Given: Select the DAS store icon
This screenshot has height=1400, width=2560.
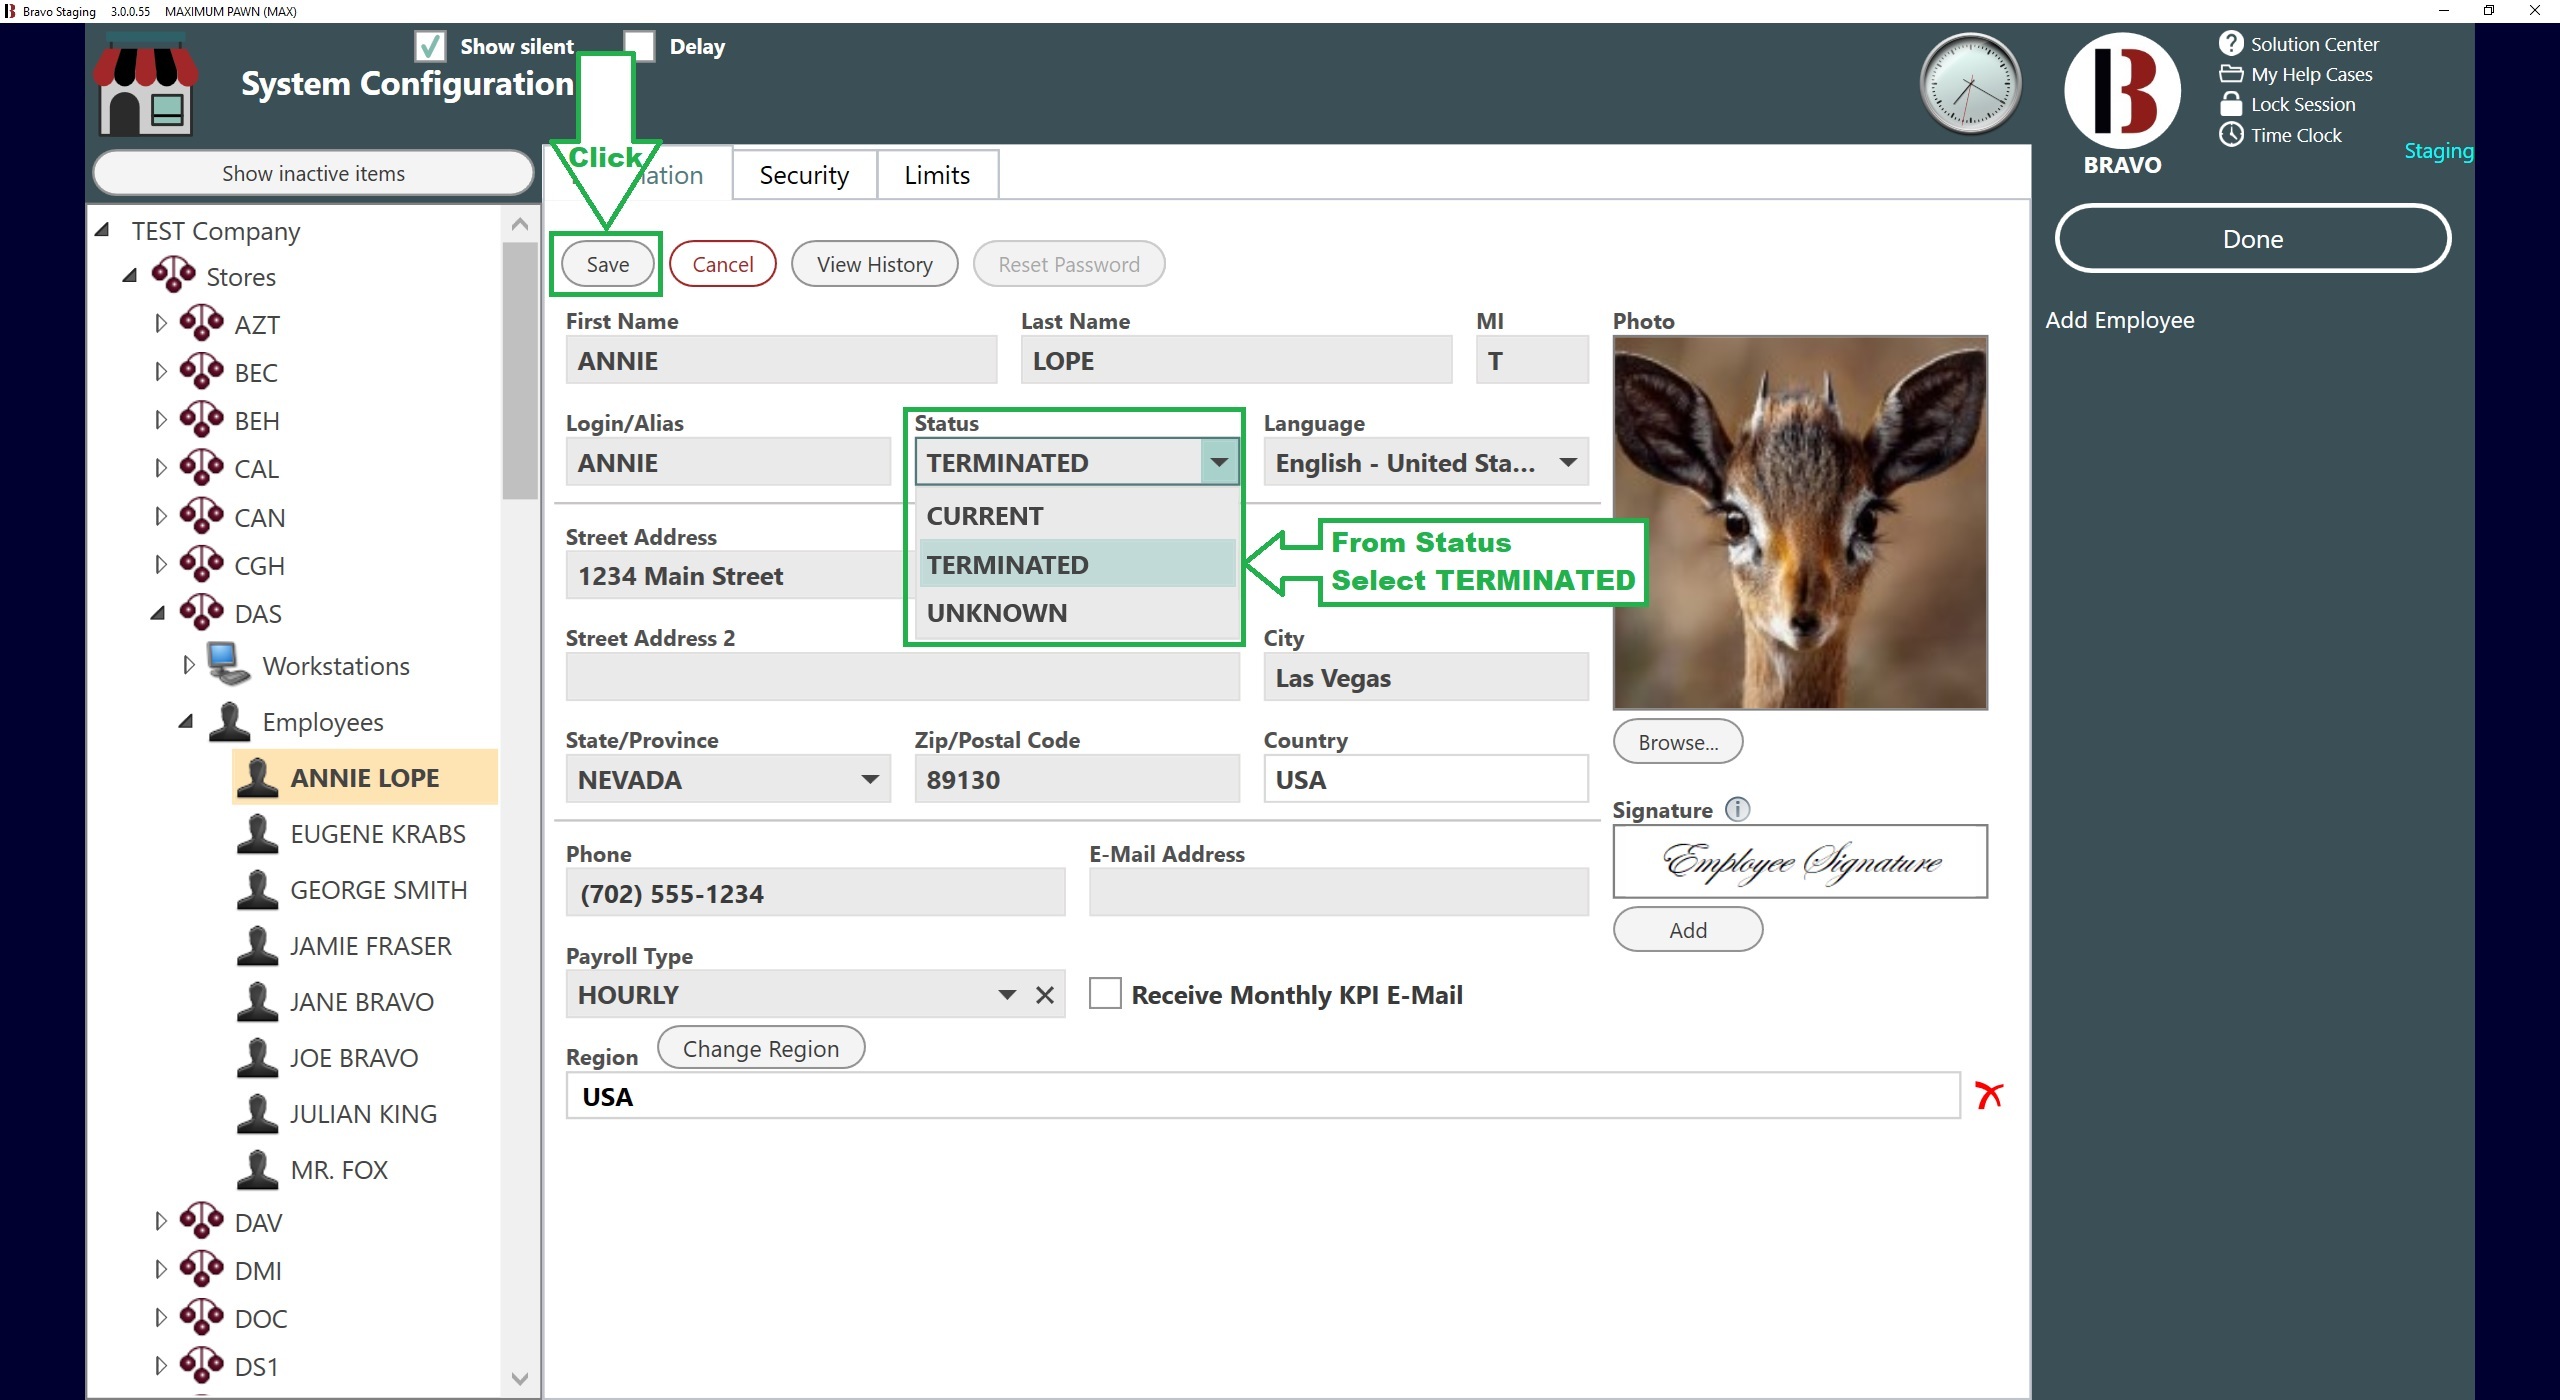Looking at the screenshot, I should [x=202, y=612].
